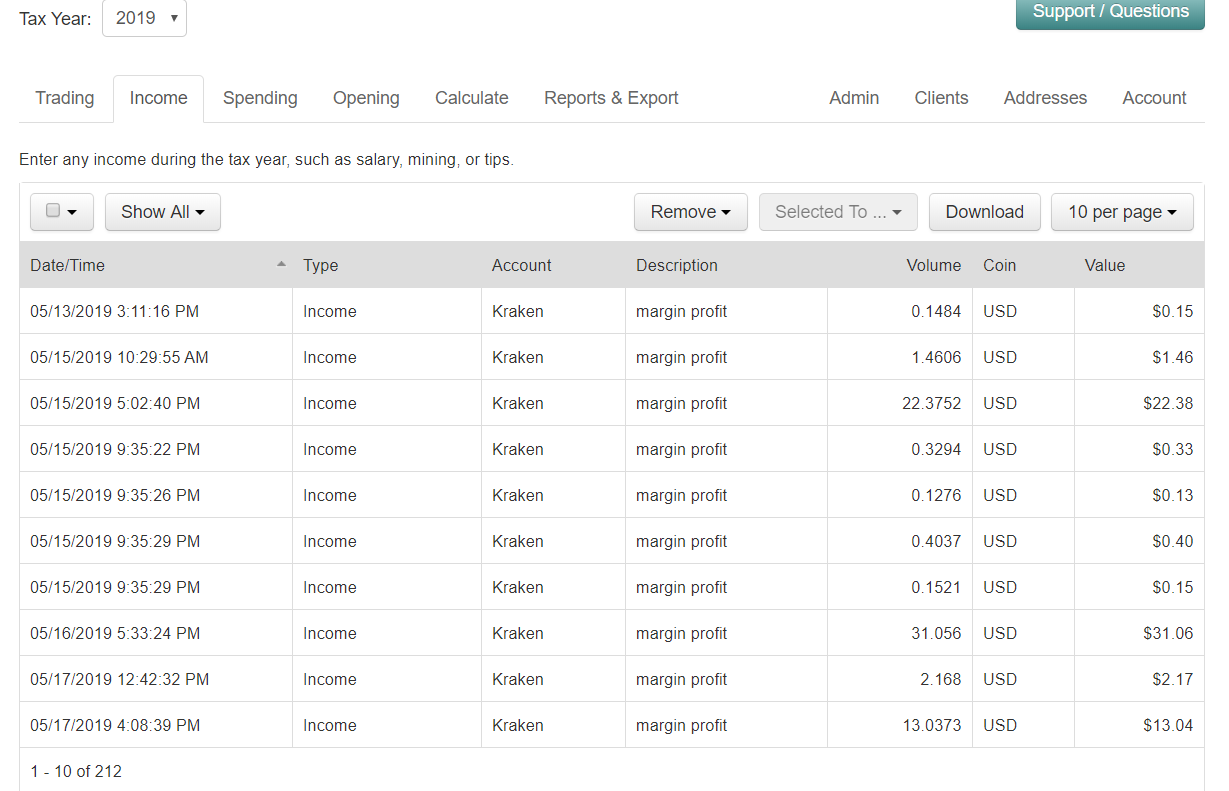Screen dimensions: 1229x791
Task: Click the Support / Questions button
Action: [1110, 12]
